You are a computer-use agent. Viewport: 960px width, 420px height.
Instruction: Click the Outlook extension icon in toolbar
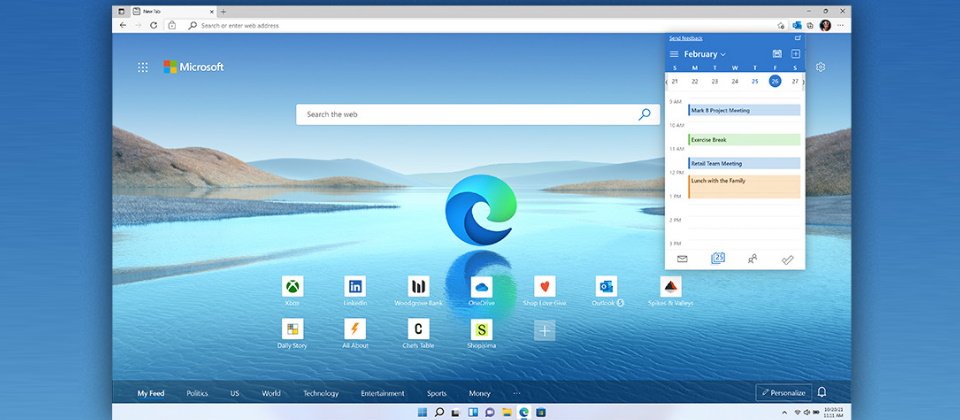[x=797, y=25]
